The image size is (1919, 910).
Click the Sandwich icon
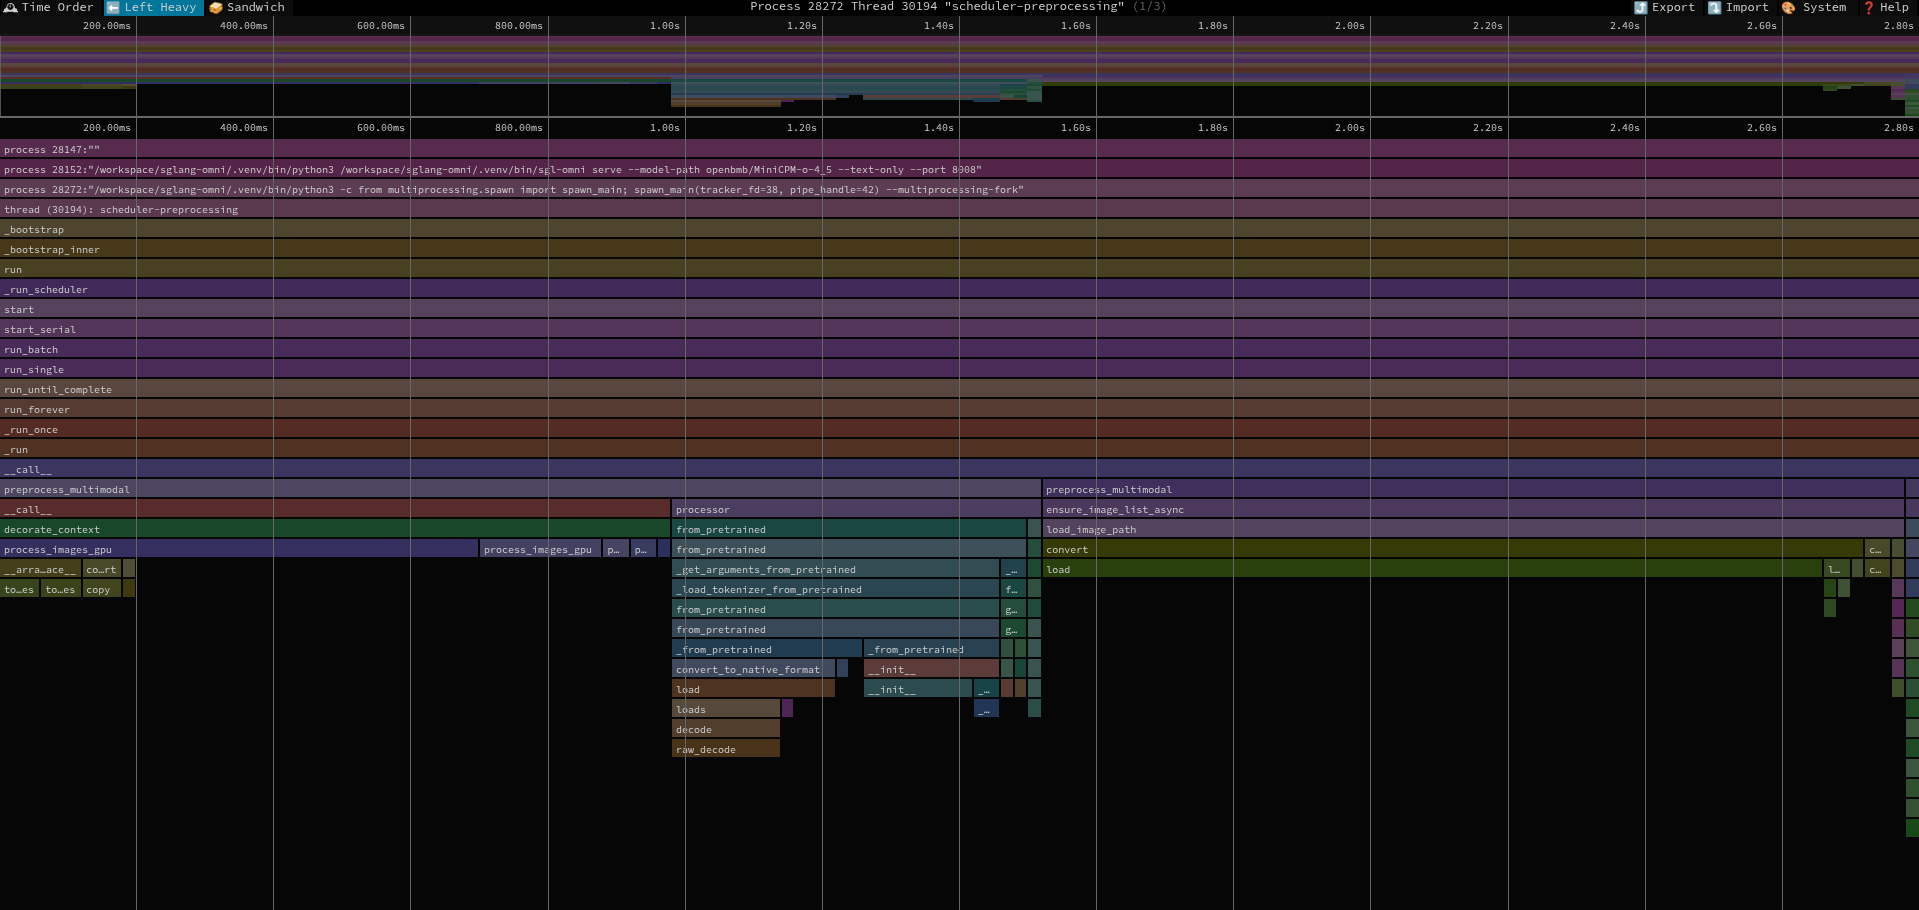pyautogui.click(x=215, y=7)
